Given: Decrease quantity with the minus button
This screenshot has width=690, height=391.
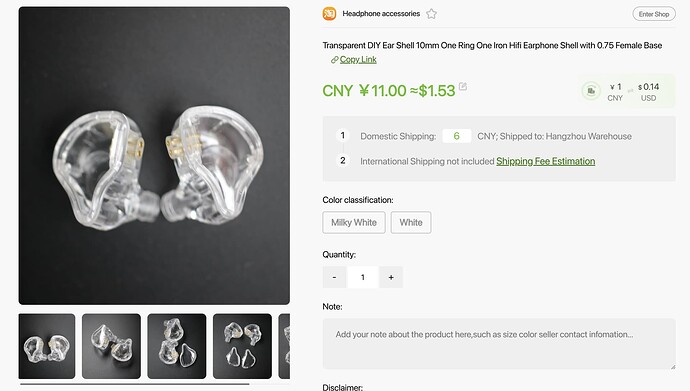Looking at the screenshot, I should pyautogui.click(x=334, y=277).
